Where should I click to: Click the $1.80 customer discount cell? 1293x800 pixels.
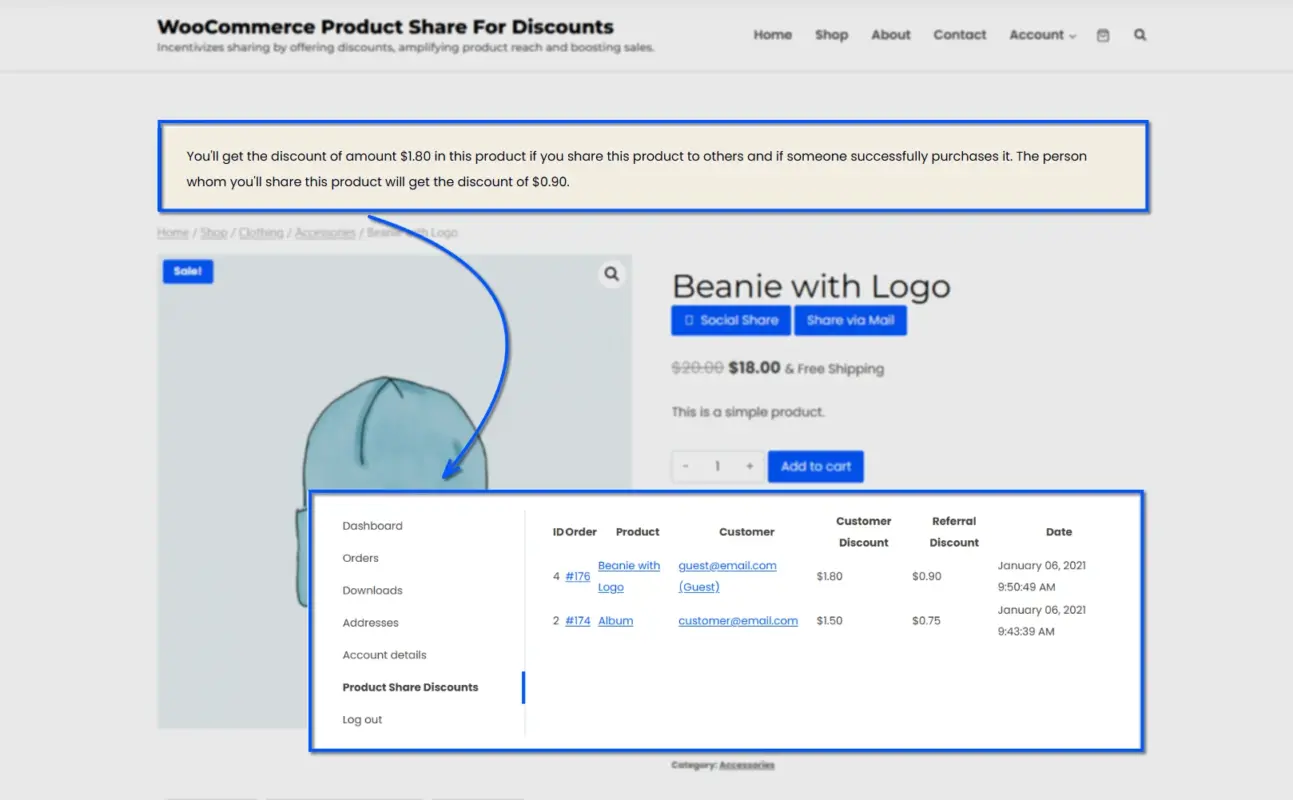click(x=829, y=576)
